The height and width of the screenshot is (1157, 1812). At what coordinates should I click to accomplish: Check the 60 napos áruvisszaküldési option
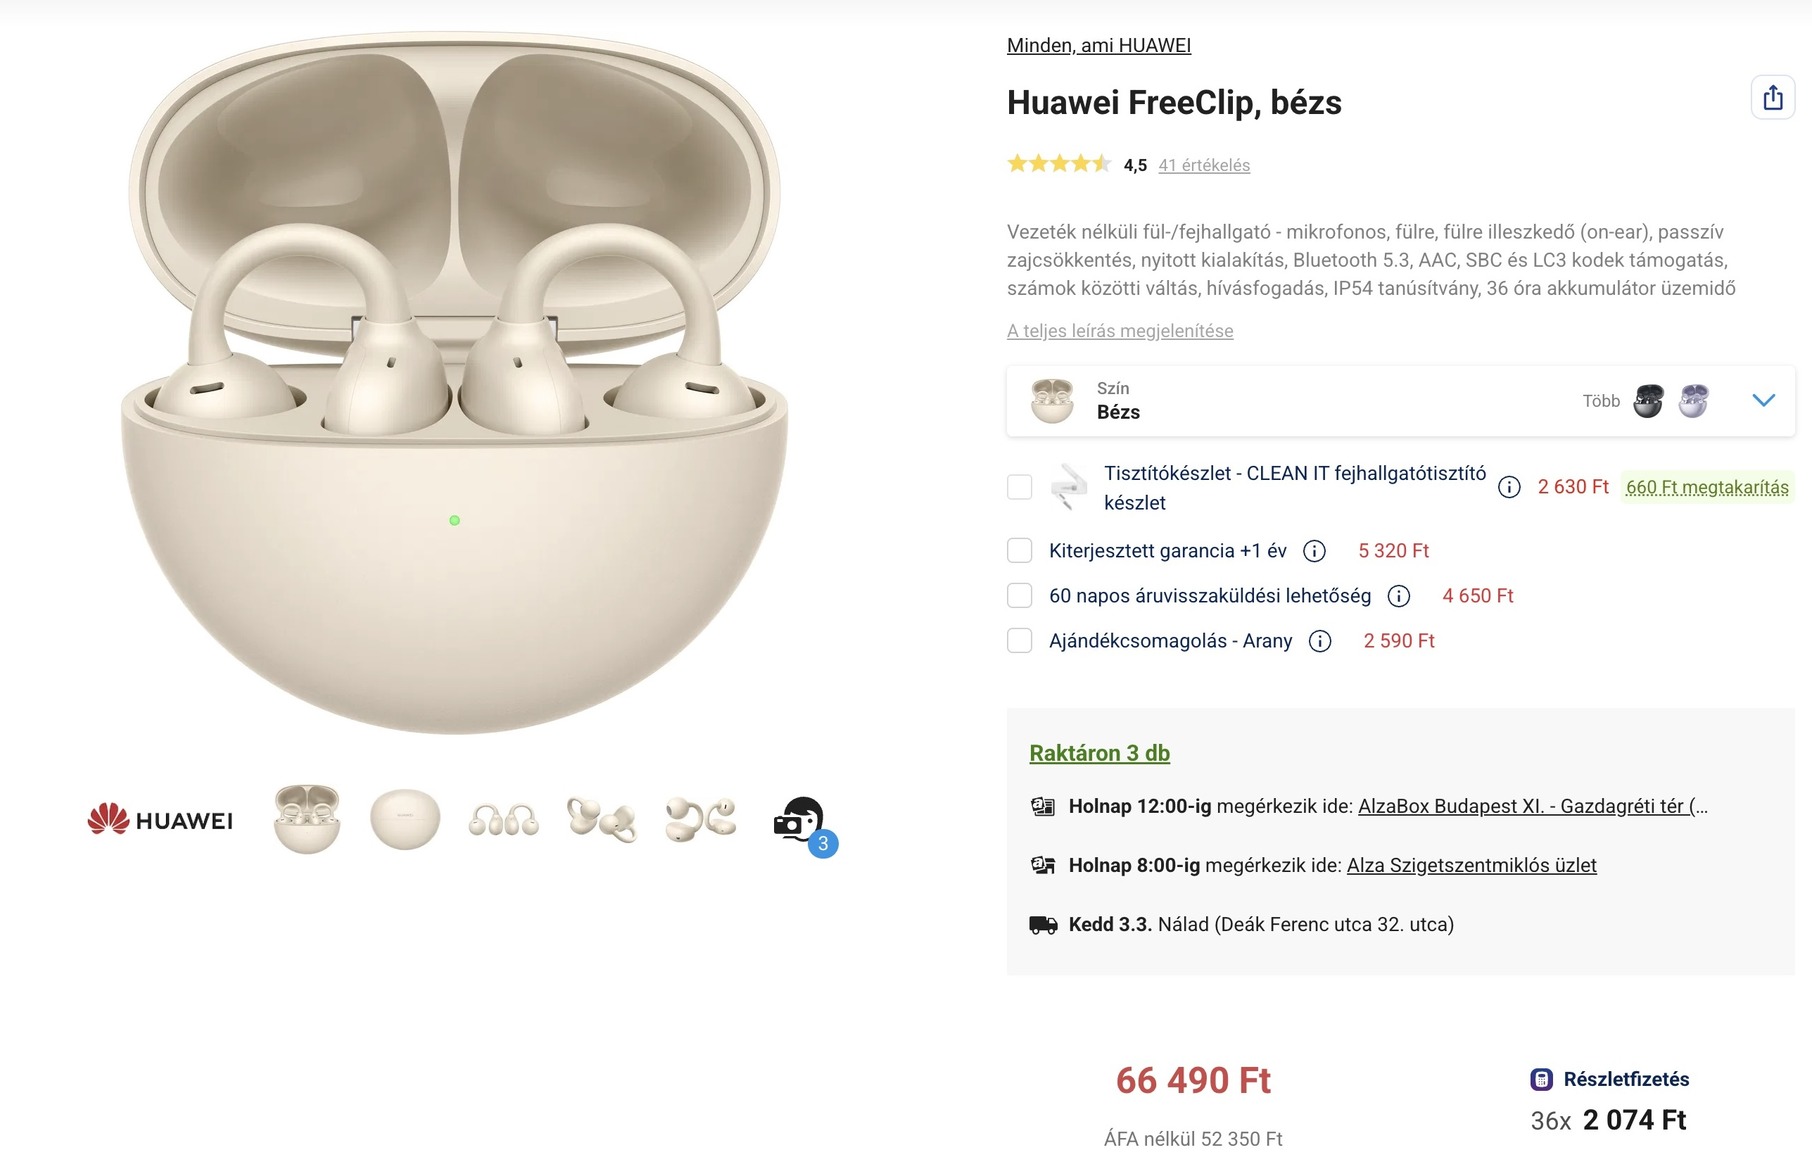1019,596
